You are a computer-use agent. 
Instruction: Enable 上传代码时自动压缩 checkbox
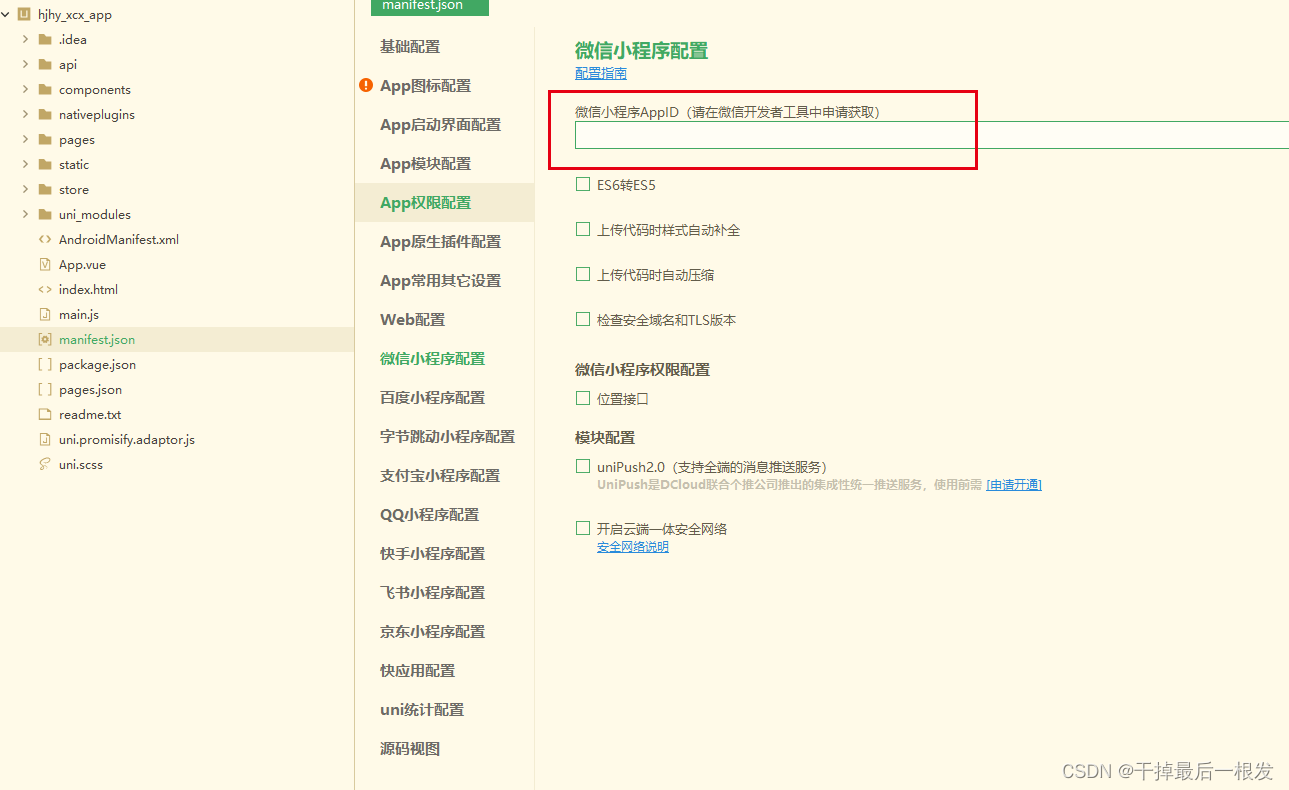pyautogui.click(x=583, y=274)
